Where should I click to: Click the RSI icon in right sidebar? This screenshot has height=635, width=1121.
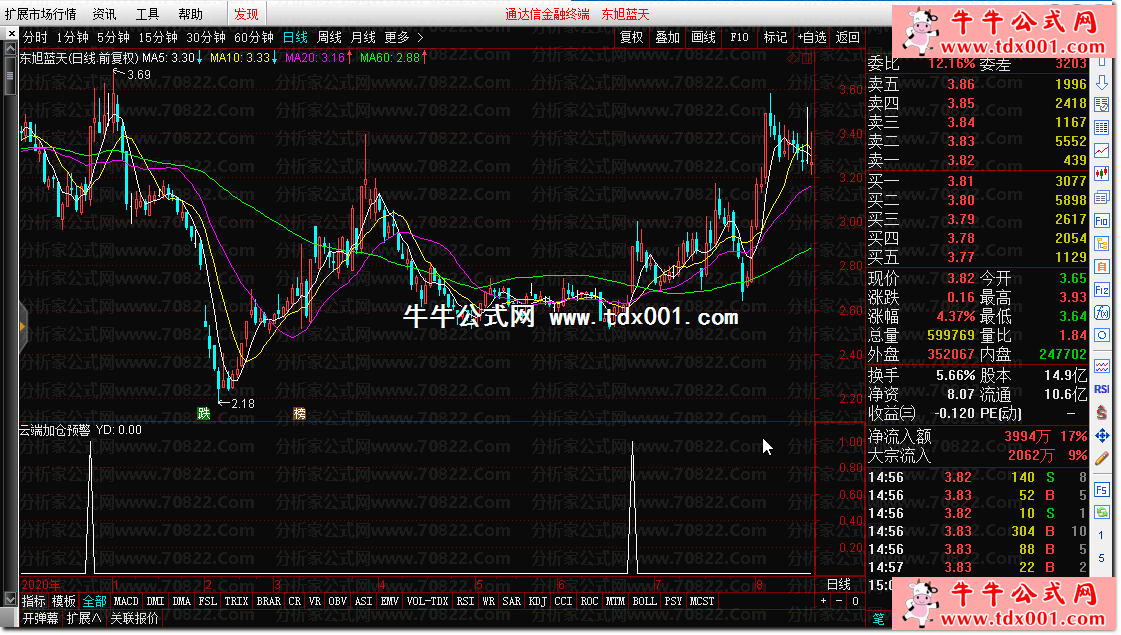click(x=1101, y=389)
